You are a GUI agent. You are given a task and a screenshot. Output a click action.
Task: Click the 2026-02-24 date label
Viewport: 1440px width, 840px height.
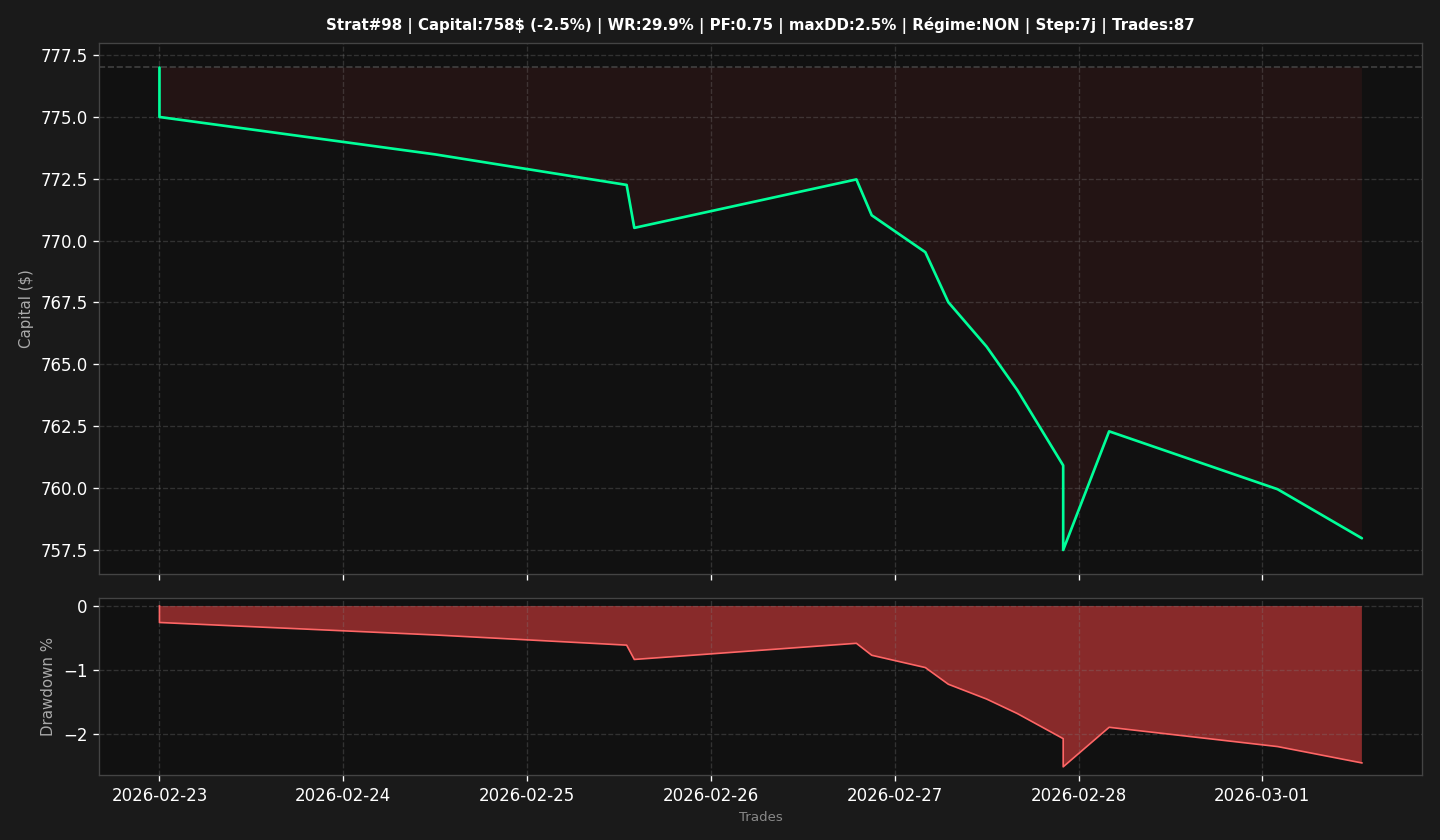pos(343,795)
